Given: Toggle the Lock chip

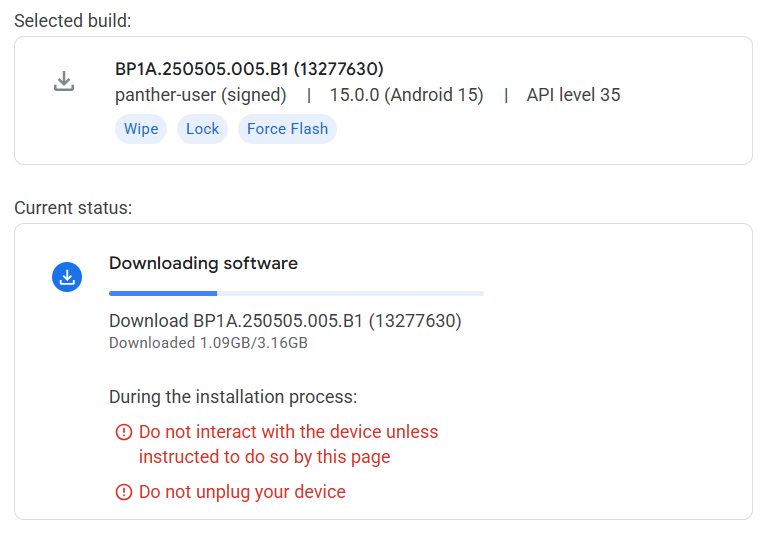Looking at the screenshot, I should (202, 129).
